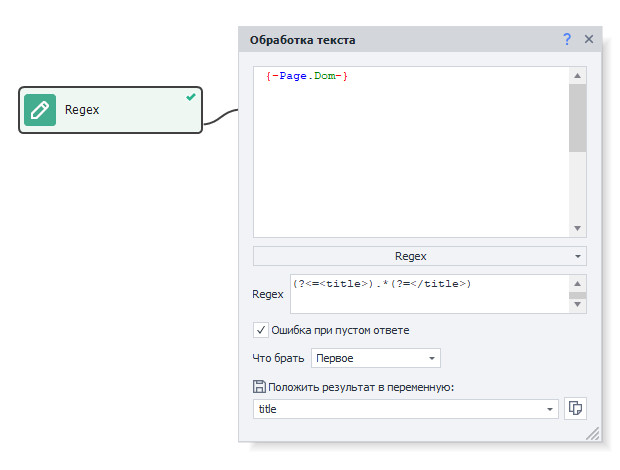Click the resize grip in the dialog corner

[x=593, y=434]
